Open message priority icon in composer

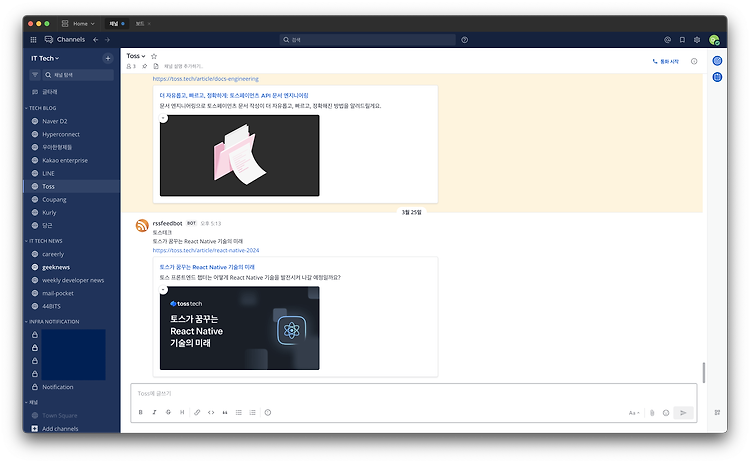click(x=268, y=412)
